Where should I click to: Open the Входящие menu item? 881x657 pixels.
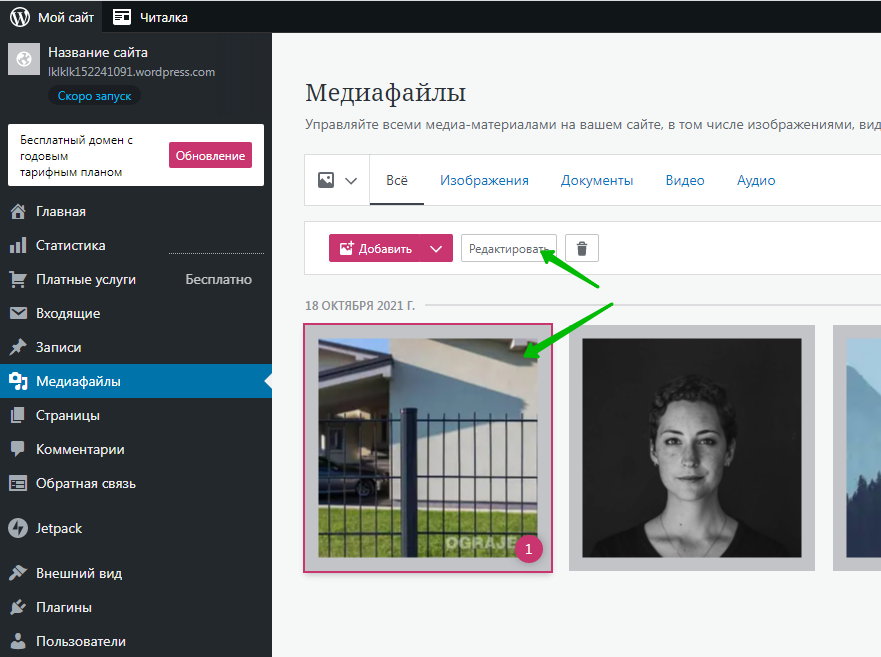click(x=136, y=313)
